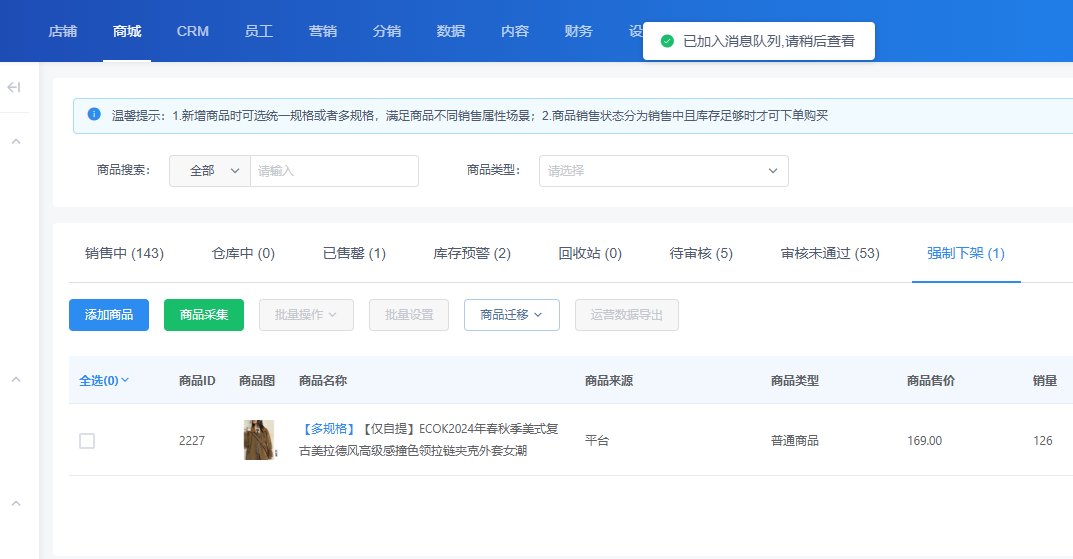The image size is (1073, 559).
Task: Open the 待审核 (5) tab
Action: (701, 254)
